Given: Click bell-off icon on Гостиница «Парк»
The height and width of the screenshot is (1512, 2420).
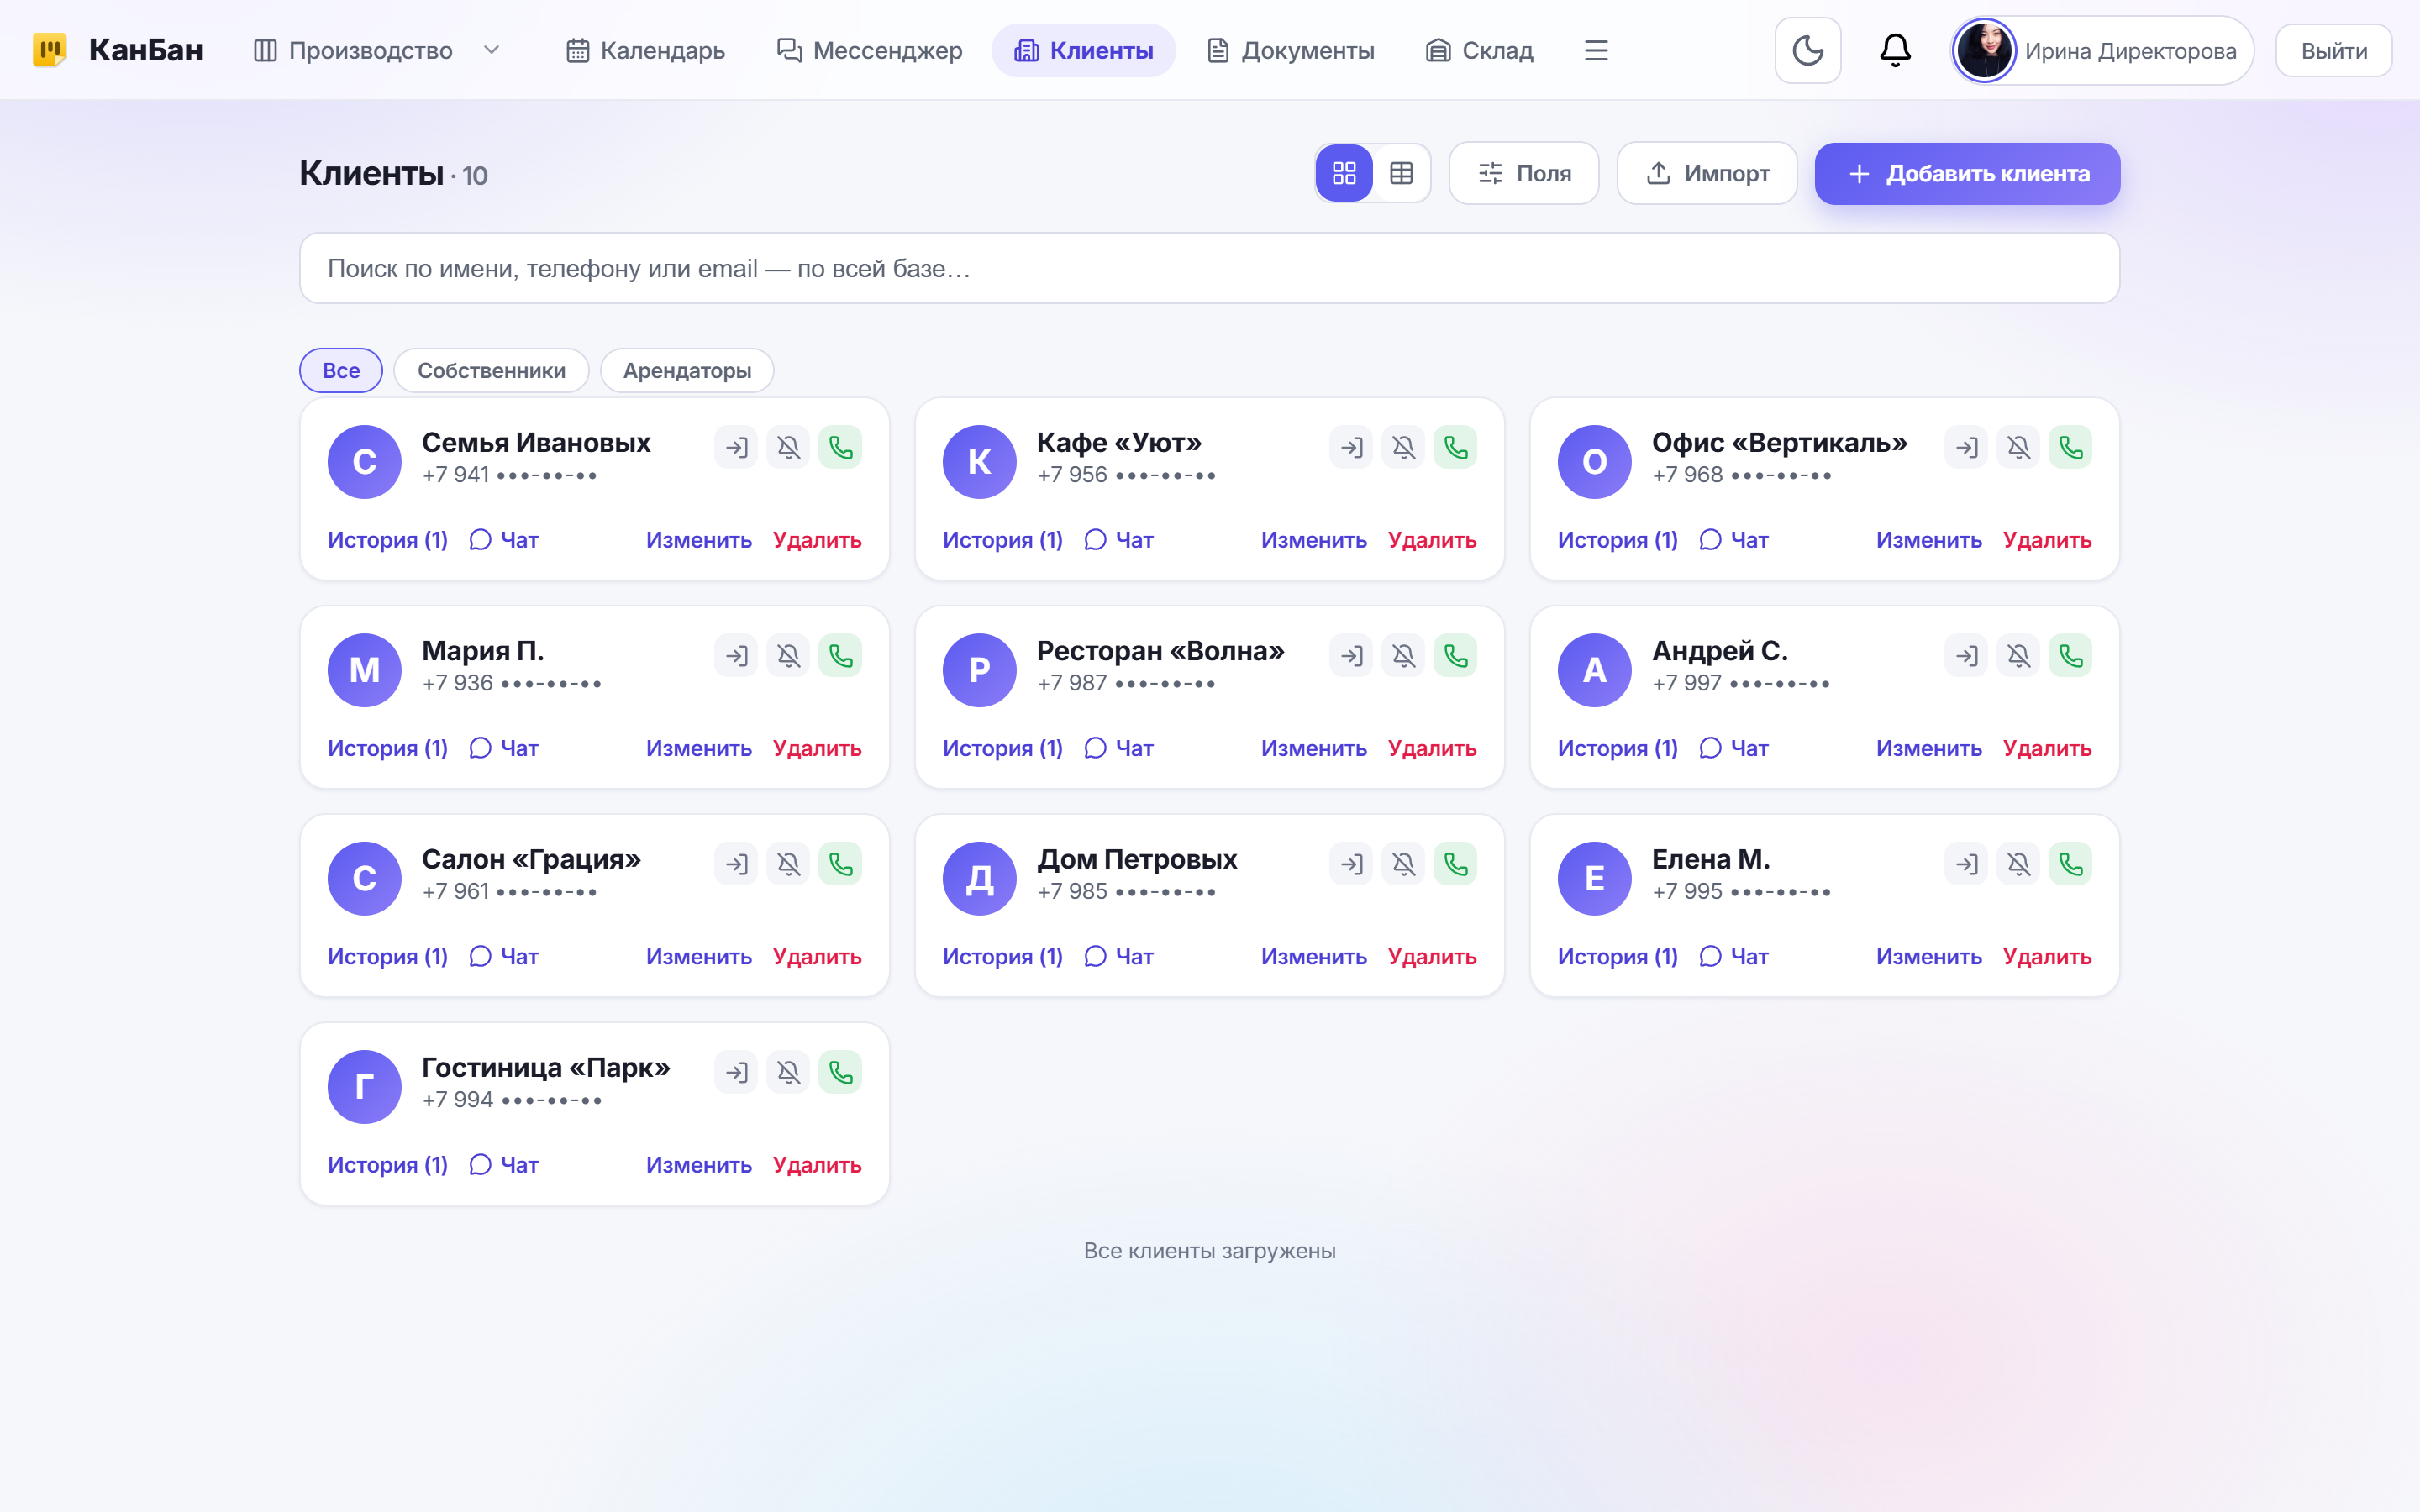Looking at the screenshot, I should point(788,1072).
